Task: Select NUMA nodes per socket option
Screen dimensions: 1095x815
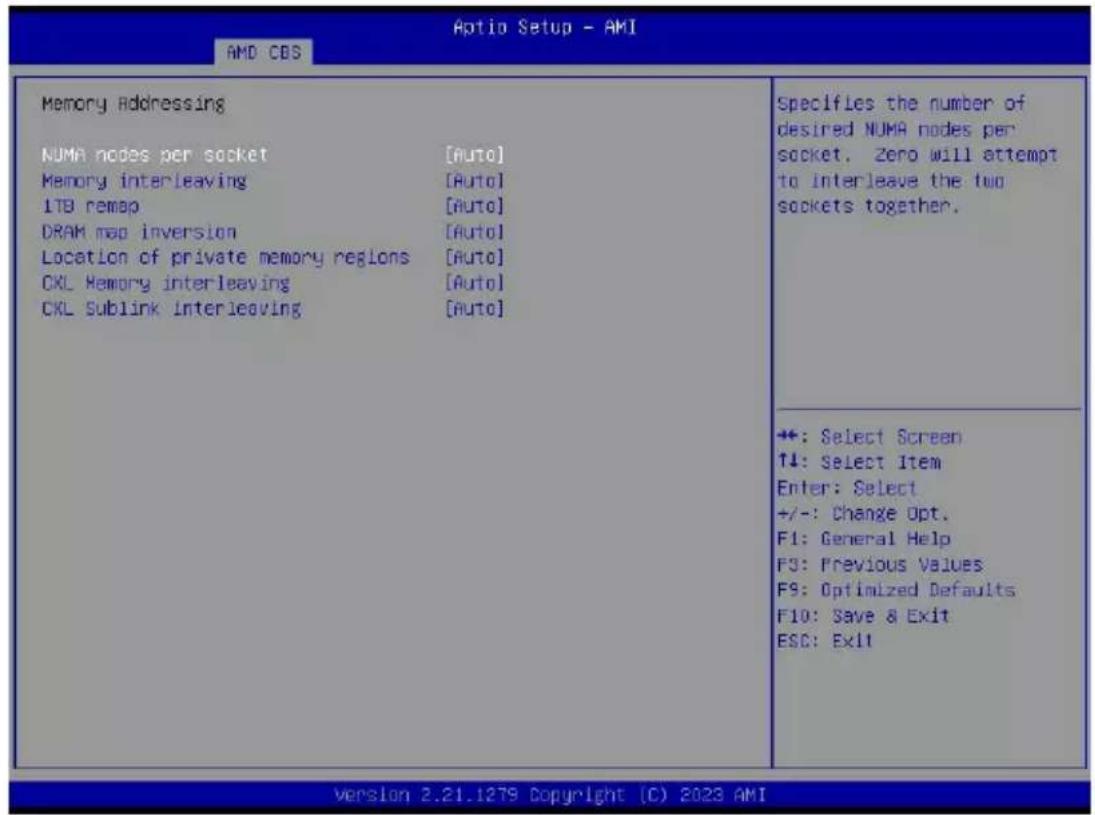Action: (154, 154)
